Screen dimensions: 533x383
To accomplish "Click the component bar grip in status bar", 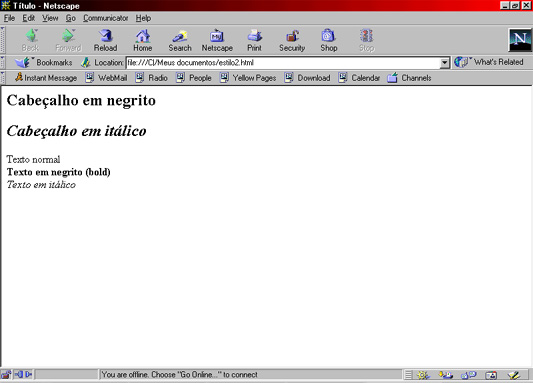I will [x=408, y=375].
